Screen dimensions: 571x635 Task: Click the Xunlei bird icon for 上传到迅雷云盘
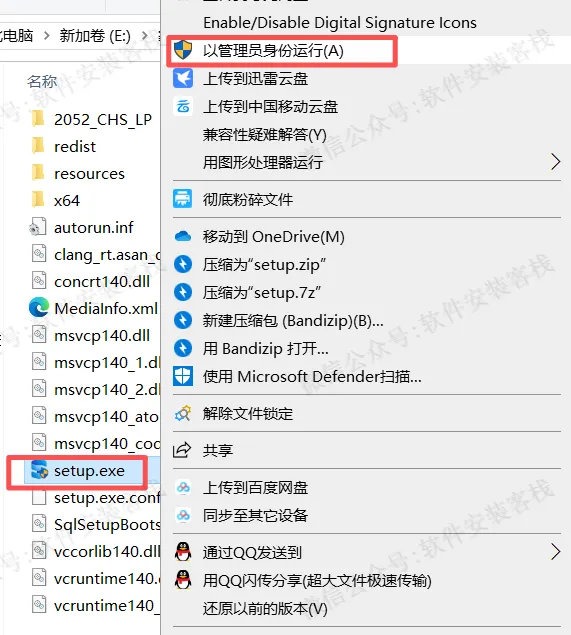point(183,78)
